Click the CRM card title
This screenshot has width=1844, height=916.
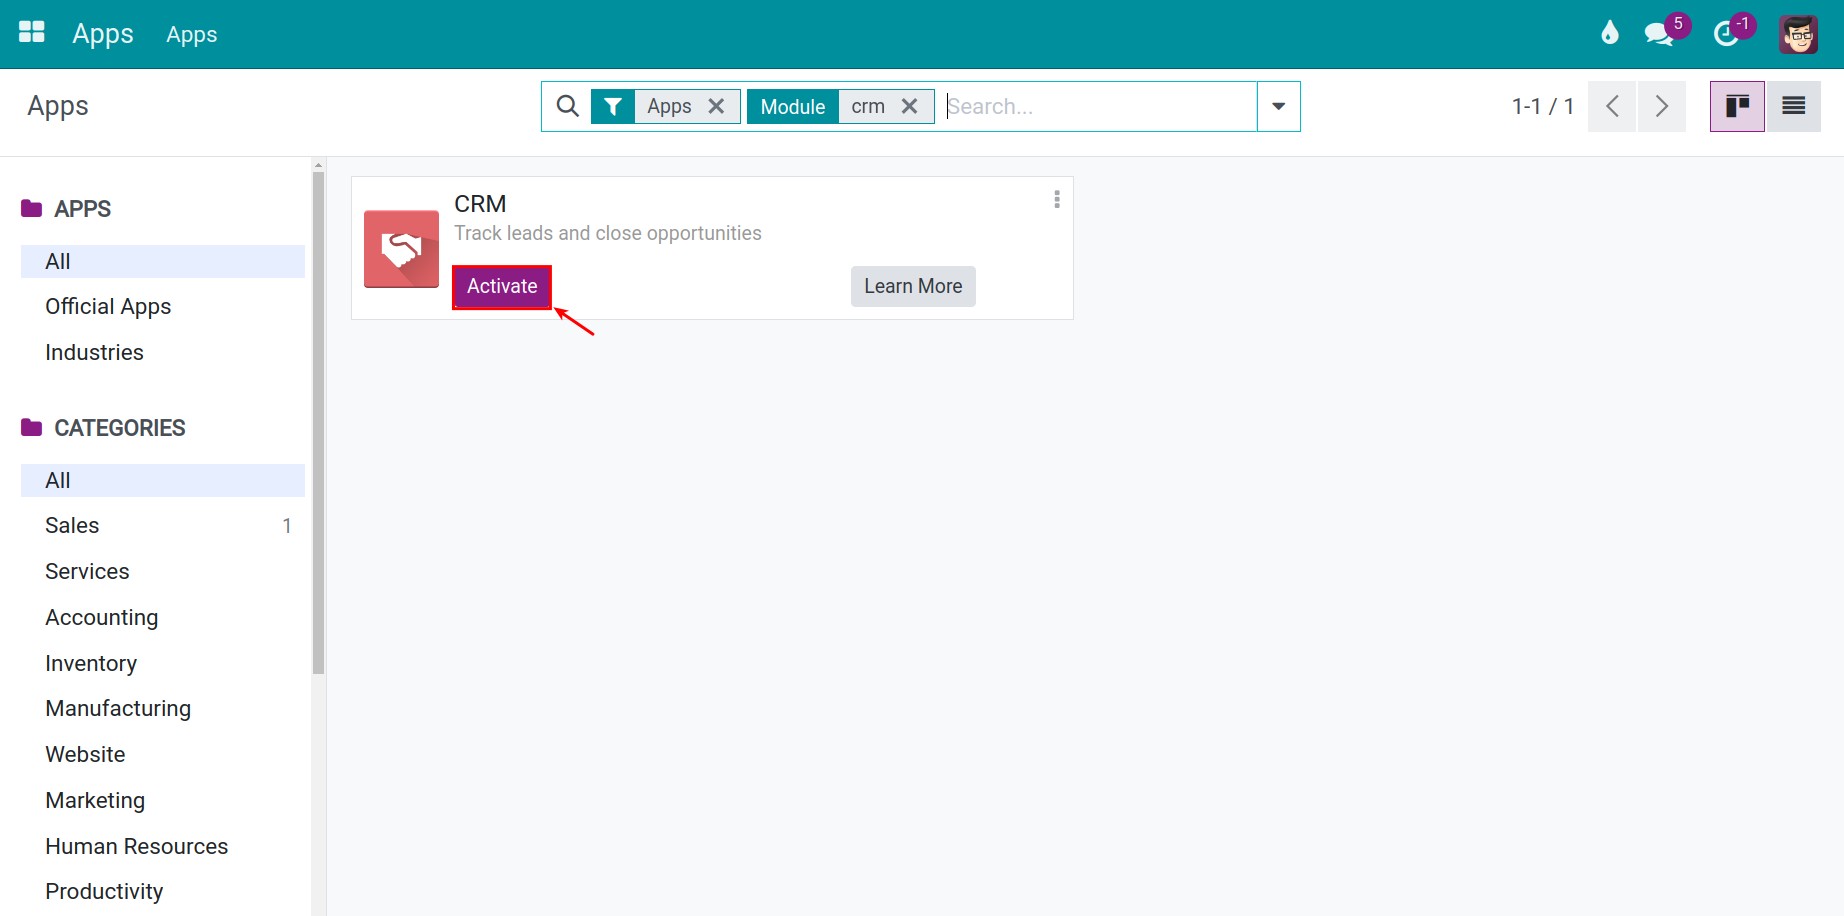point(480,204)
